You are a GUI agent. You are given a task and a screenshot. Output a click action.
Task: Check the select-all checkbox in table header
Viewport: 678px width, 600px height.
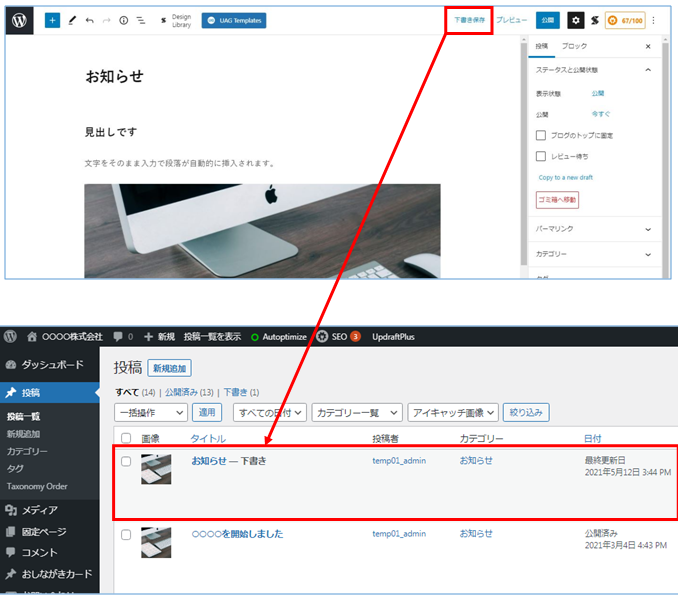click(126, 438)
